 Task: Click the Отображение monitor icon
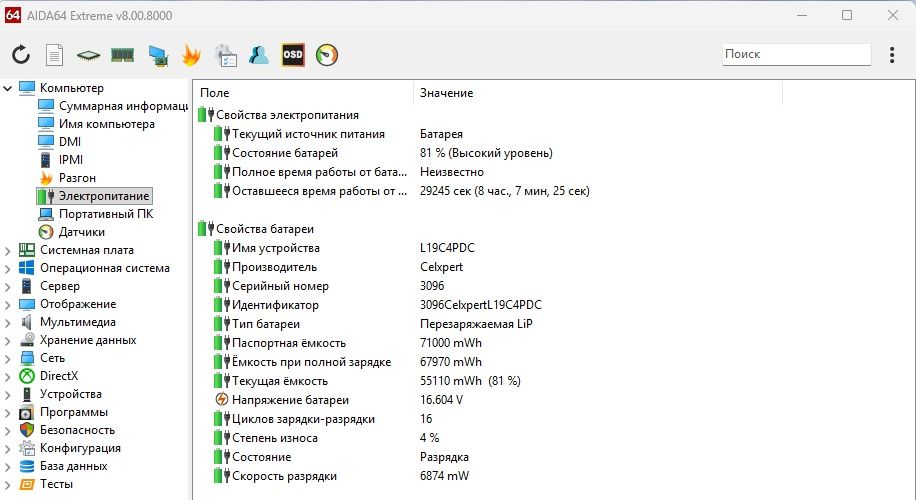pyautogui.click(x=27, y=304)
